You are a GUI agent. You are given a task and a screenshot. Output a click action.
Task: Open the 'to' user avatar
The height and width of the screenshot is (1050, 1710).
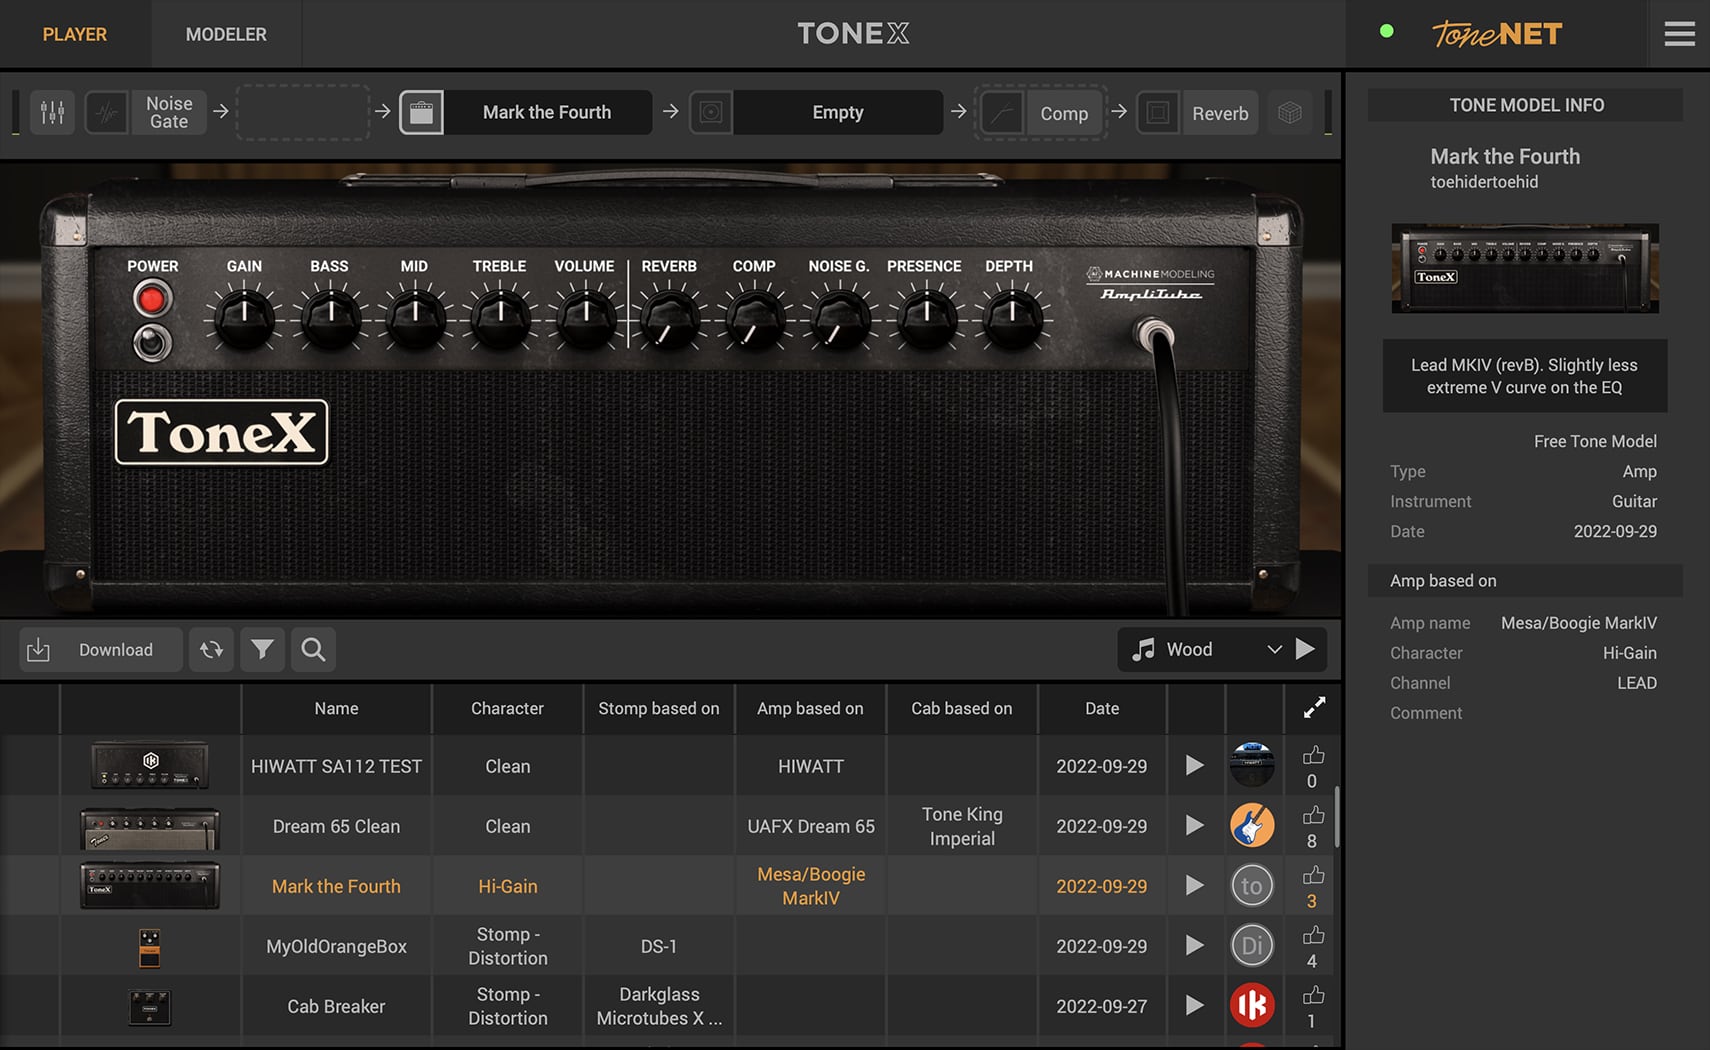coord(1252,885)
